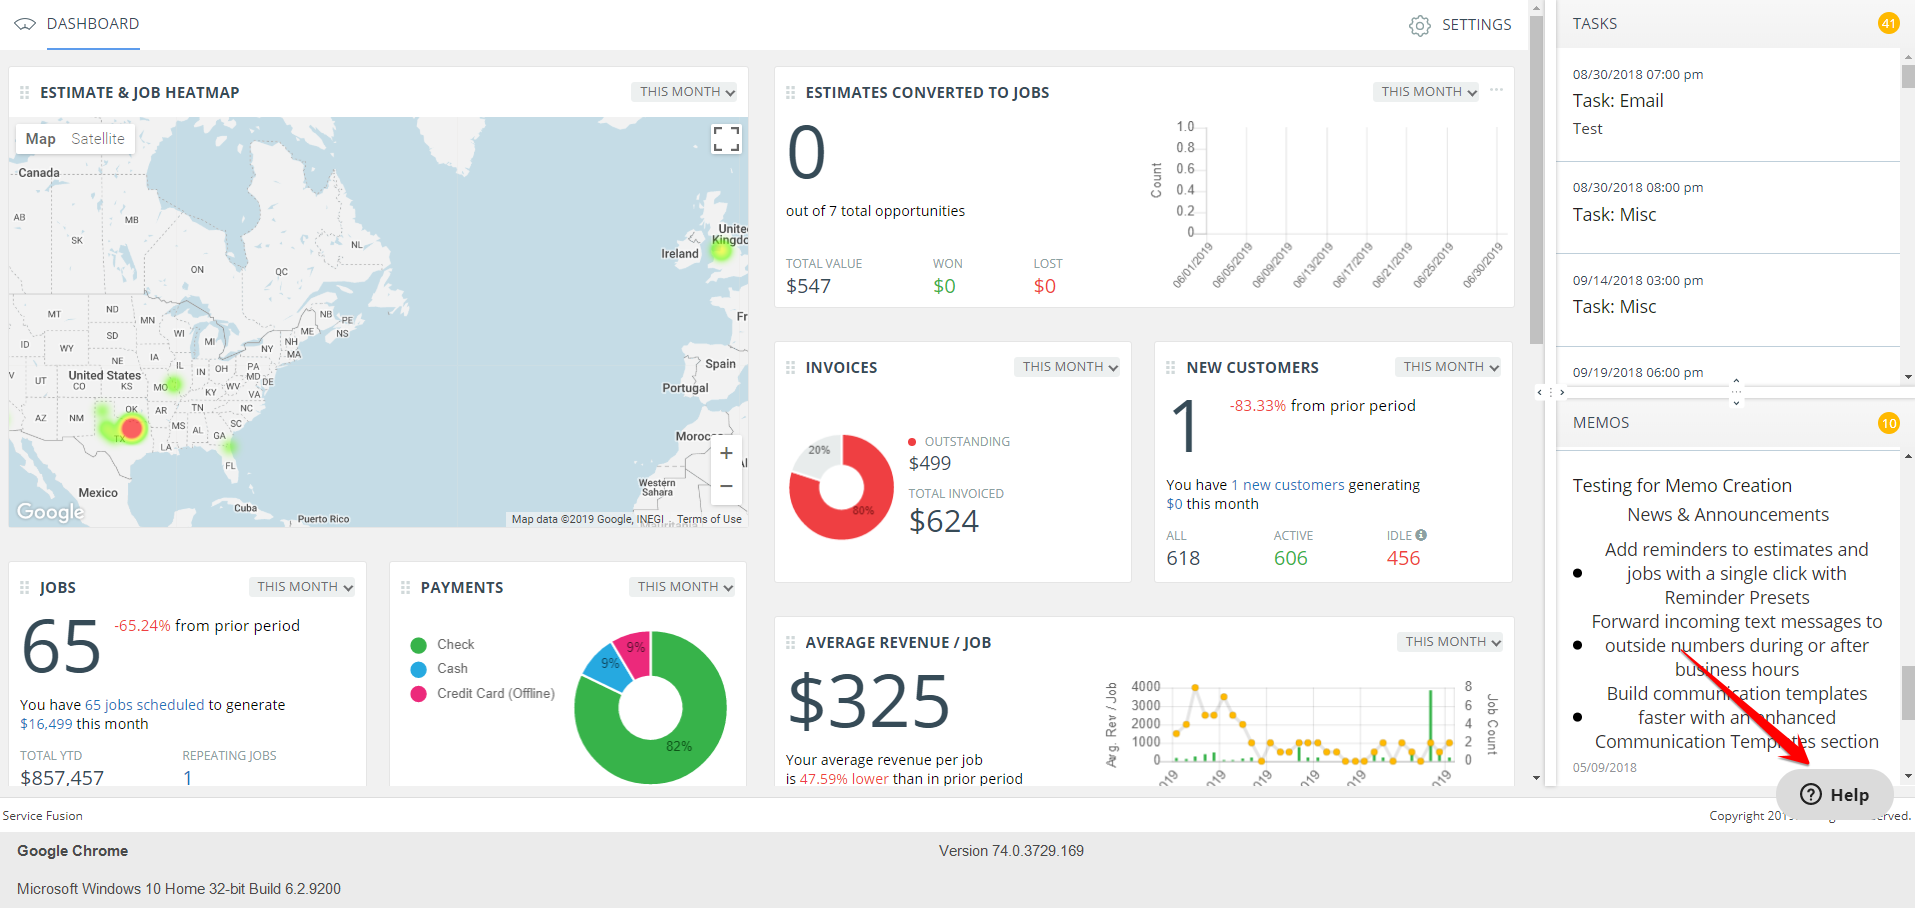Zoom in on the heatmap map
The image size is (1915, 908).
pos(726,454)
